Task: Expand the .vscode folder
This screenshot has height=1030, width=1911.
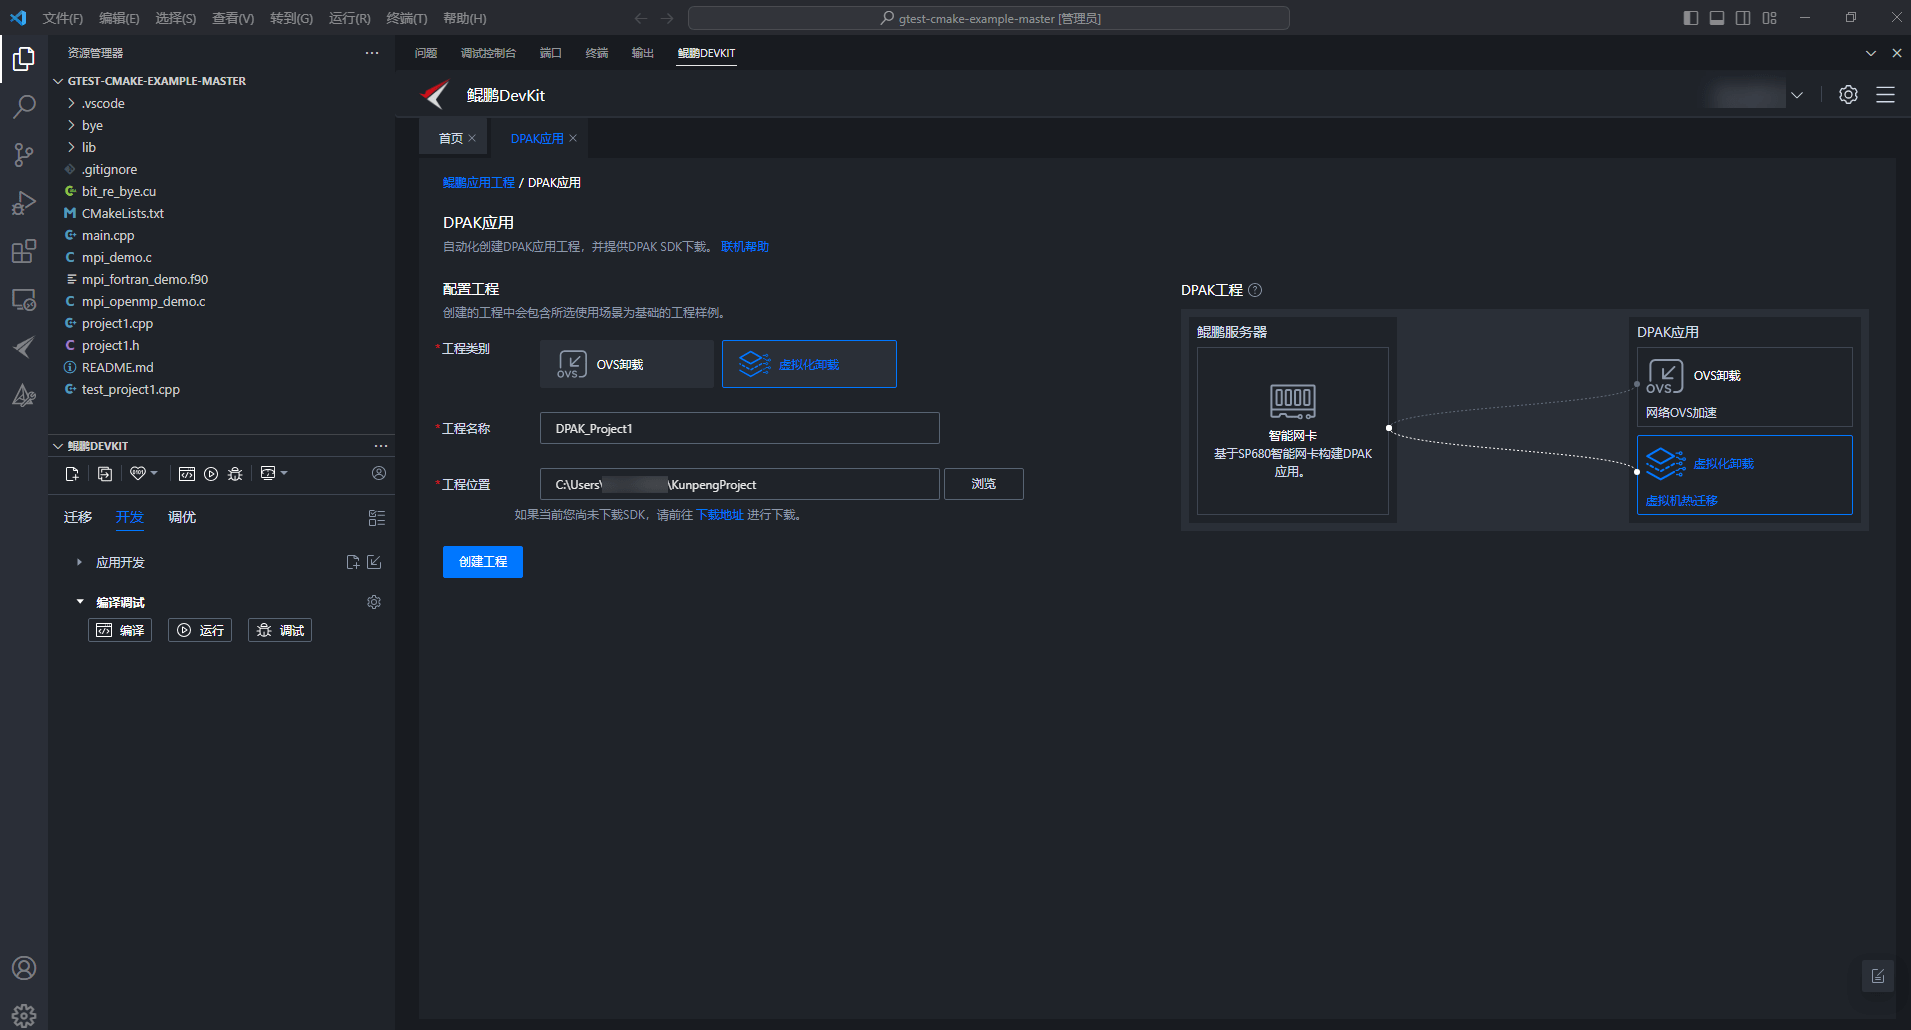Action: click(x=71, y=103)
